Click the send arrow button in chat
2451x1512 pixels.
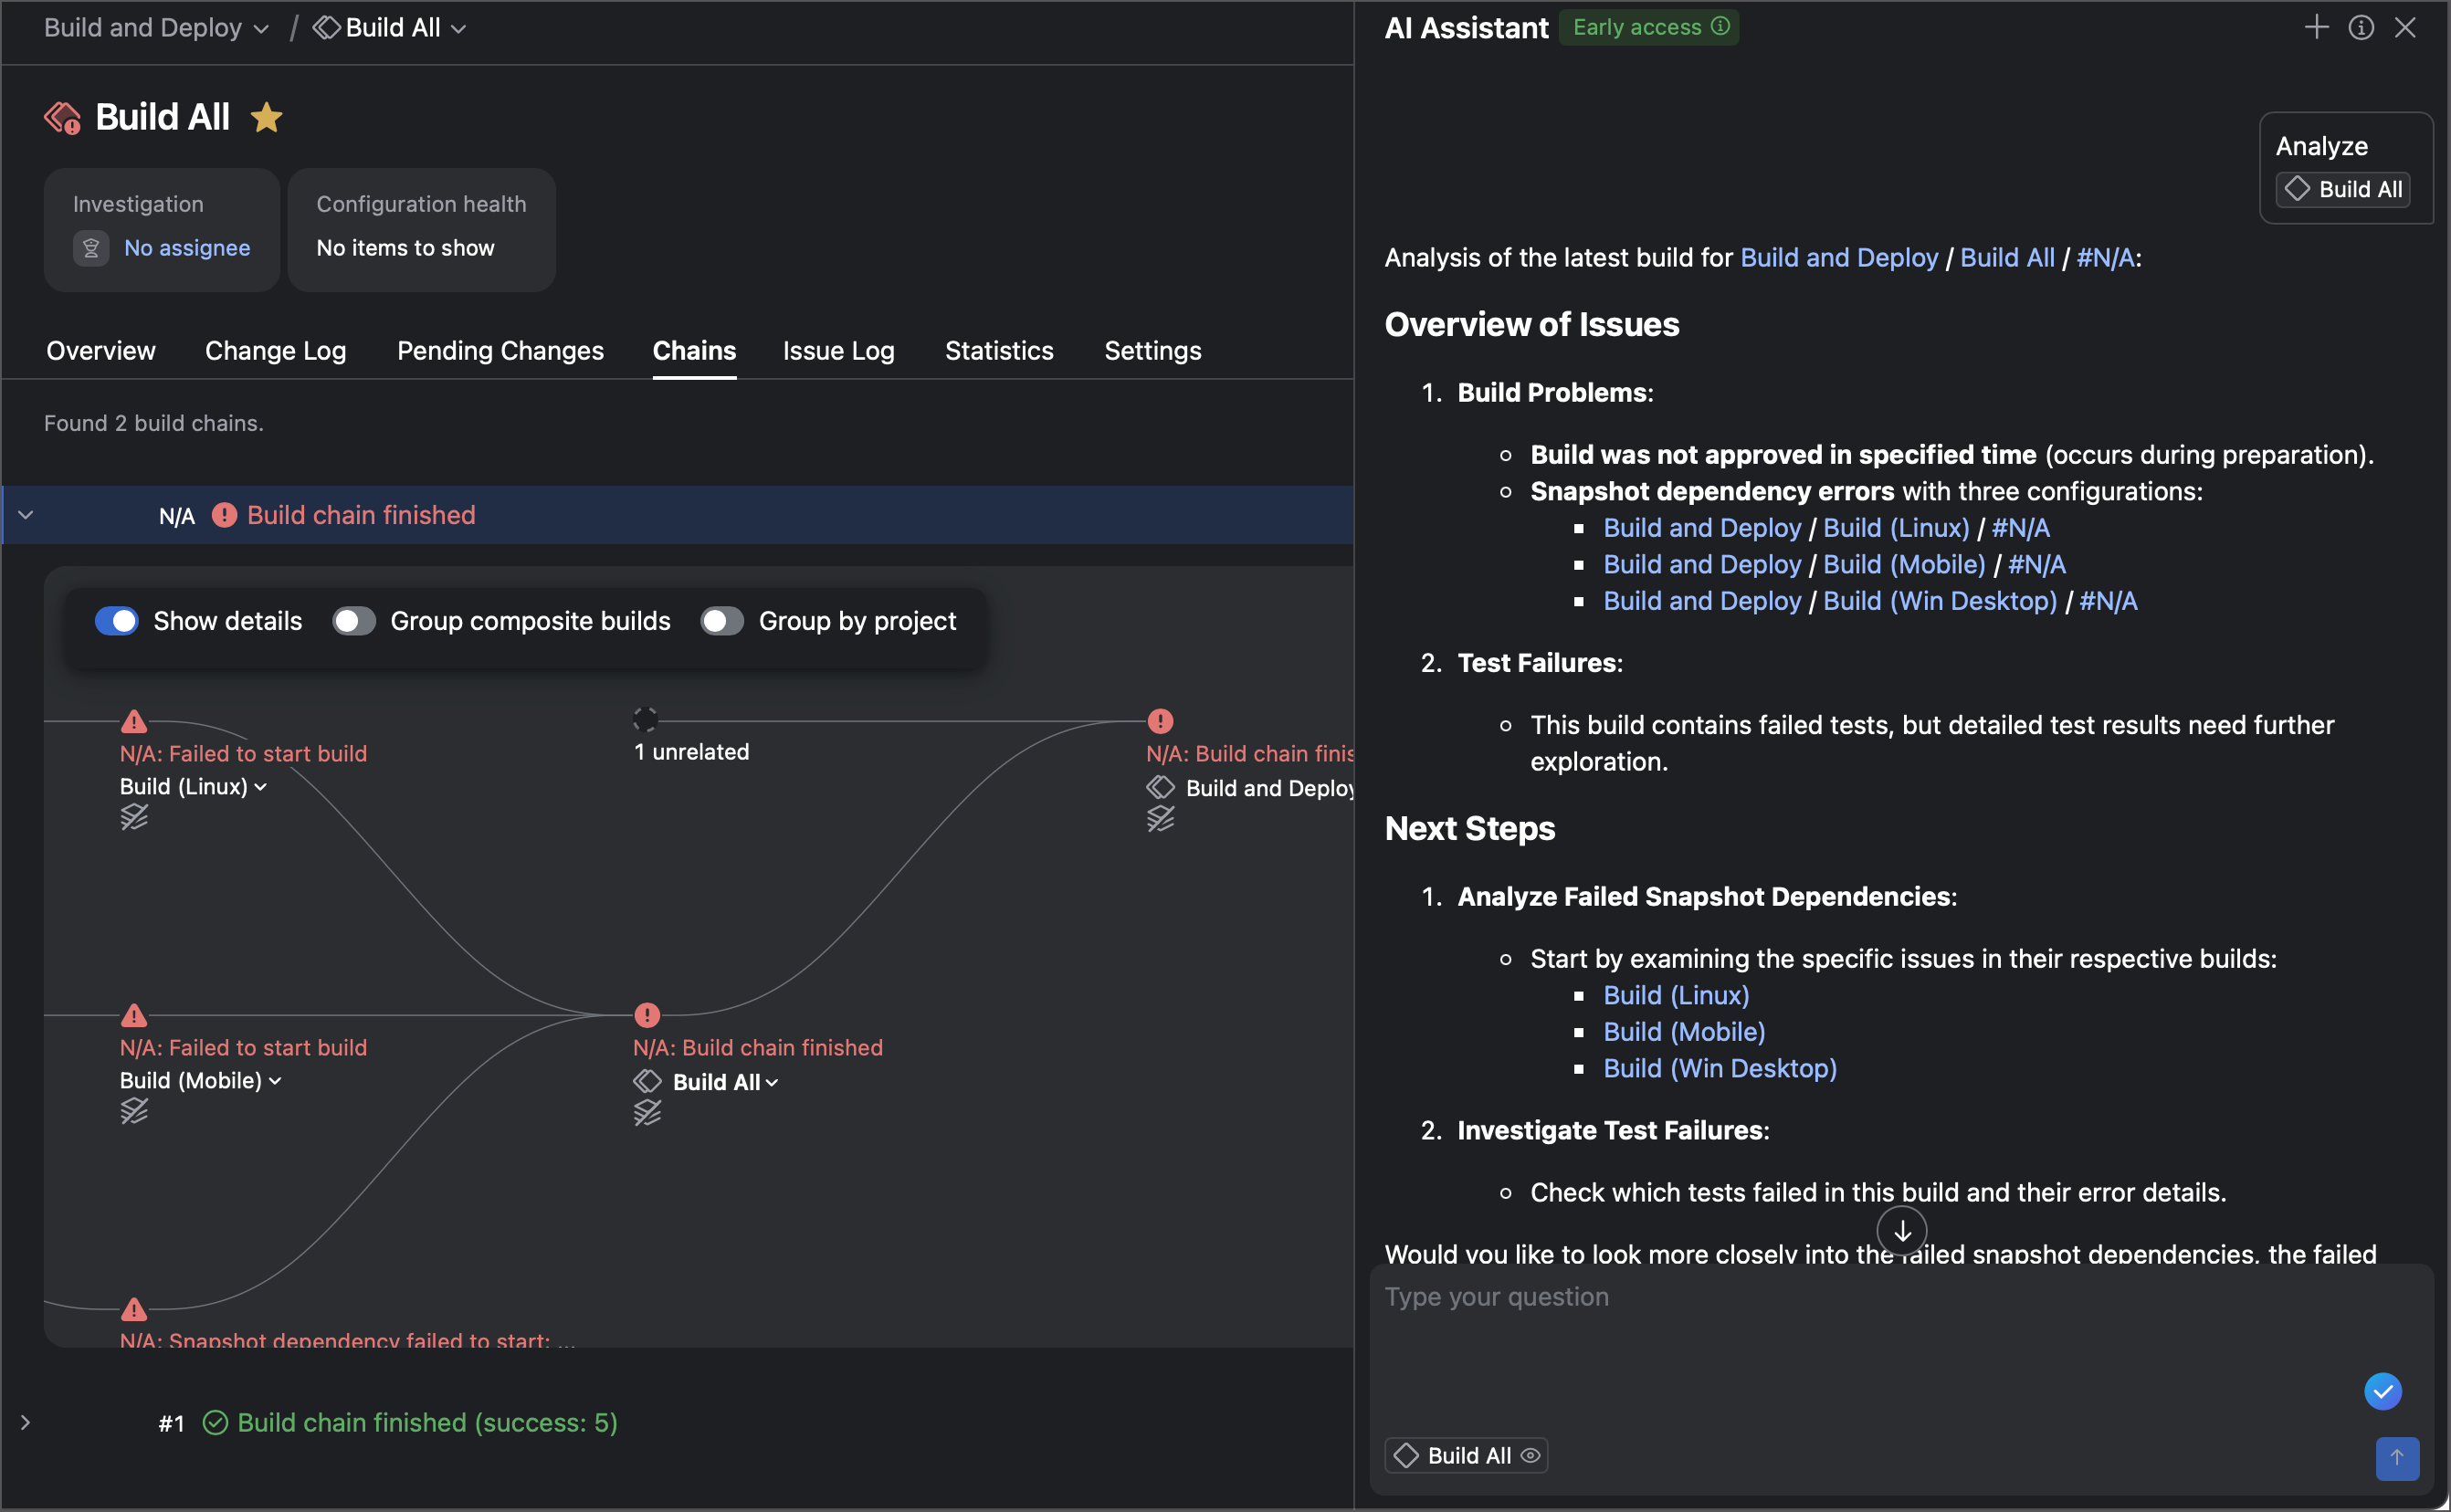coord(2396,1457)
